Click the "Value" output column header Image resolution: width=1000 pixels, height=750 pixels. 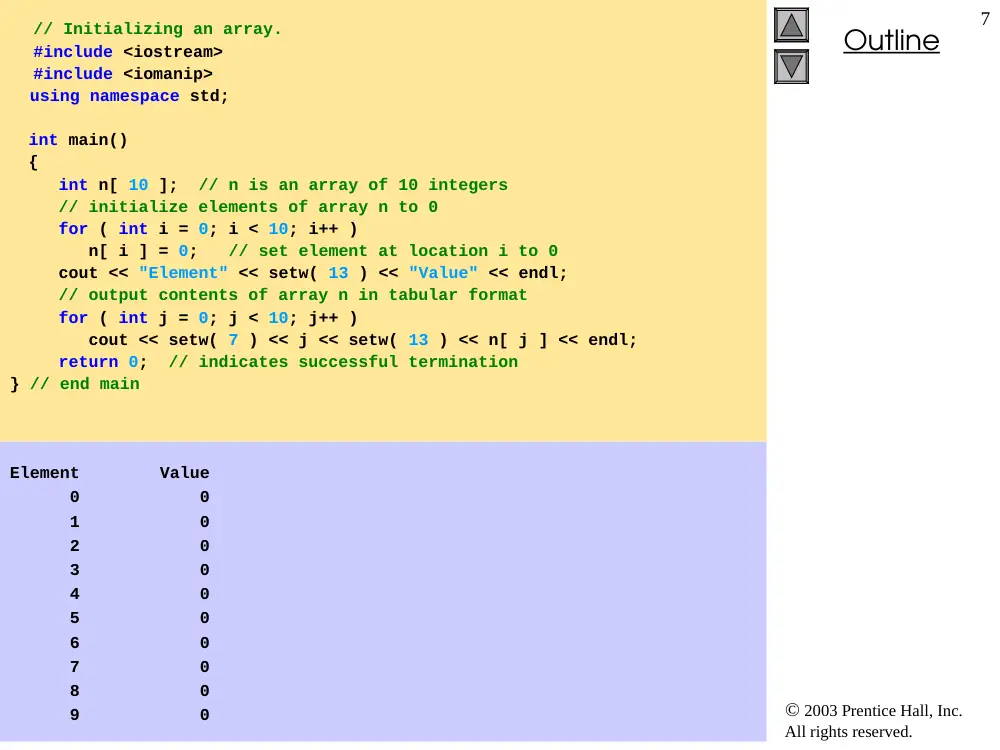pyautogui.click(x=184, y=473)
